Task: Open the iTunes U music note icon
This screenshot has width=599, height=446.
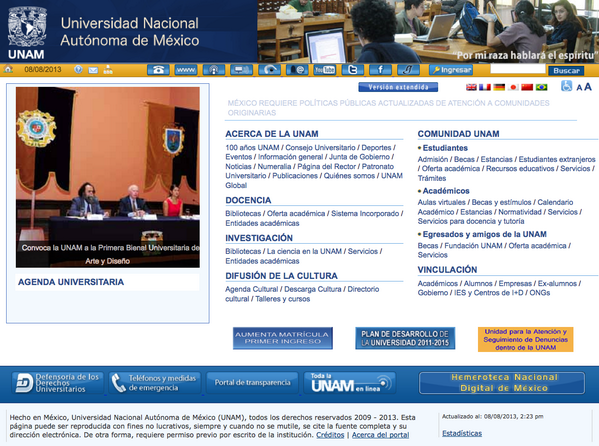Action: click(x=408, y=70)
